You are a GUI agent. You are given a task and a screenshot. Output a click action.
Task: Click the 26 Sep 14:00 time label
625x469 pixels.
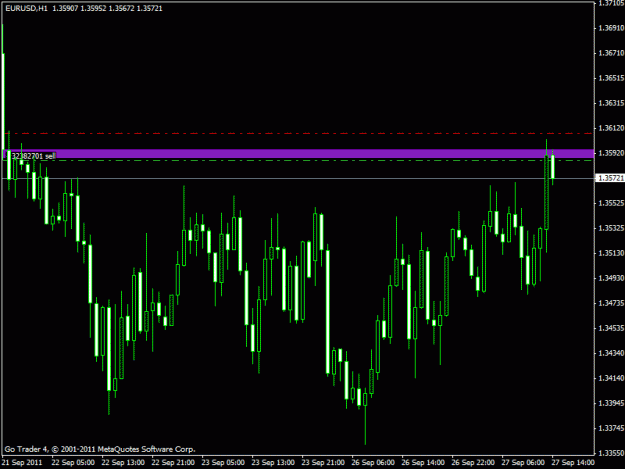(423, 463)
